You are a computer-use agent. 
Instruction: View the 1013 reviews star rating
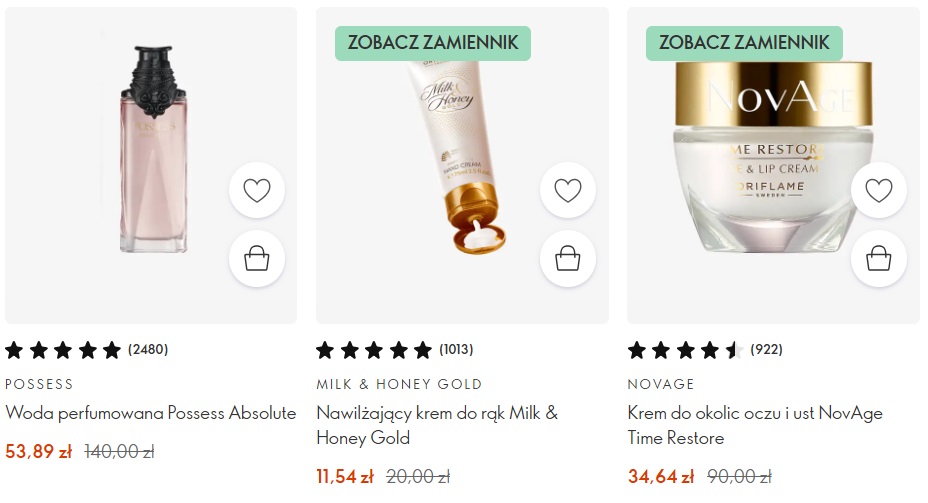(395, 350)
